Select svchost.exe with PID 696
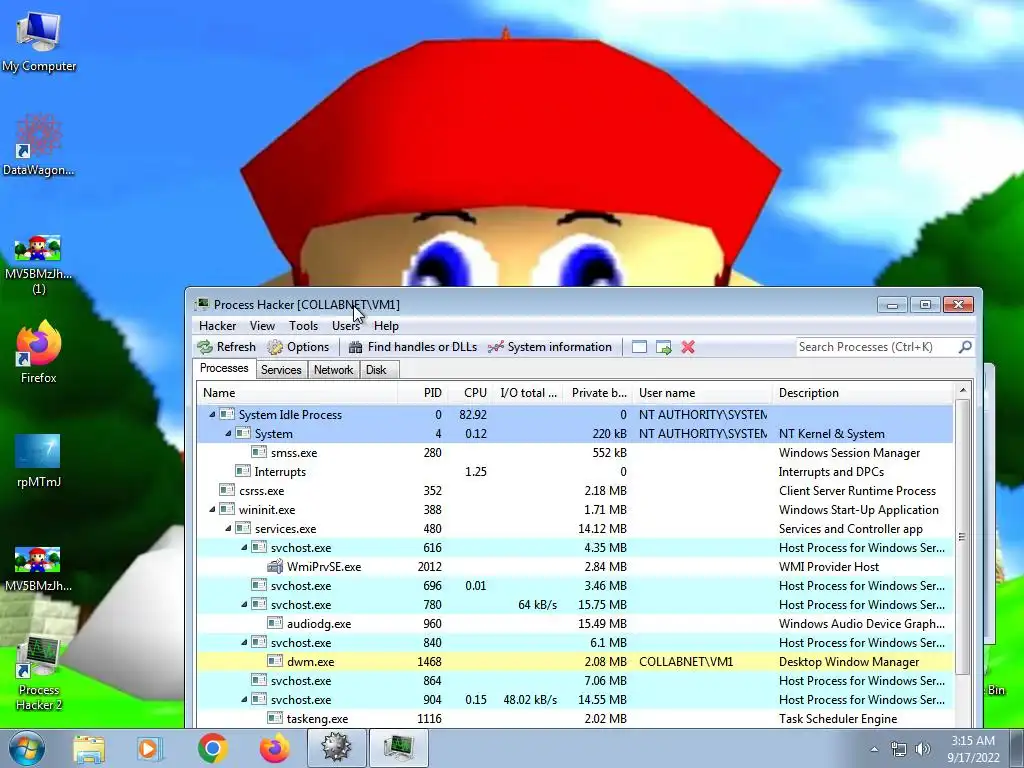This screenshot has height=768, width=1024. point(575,586)
